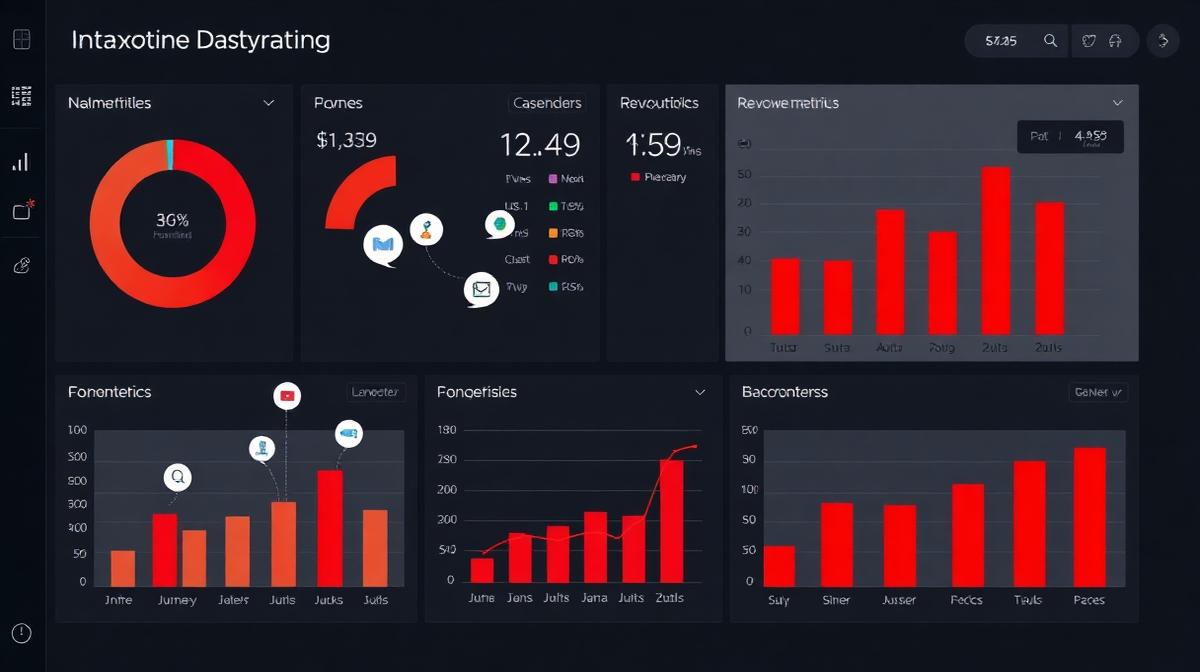Click the red legend swatch beside Clast
Image resolution: width=1200 pixels, height=672 pixels.
[x=552, y=259]
